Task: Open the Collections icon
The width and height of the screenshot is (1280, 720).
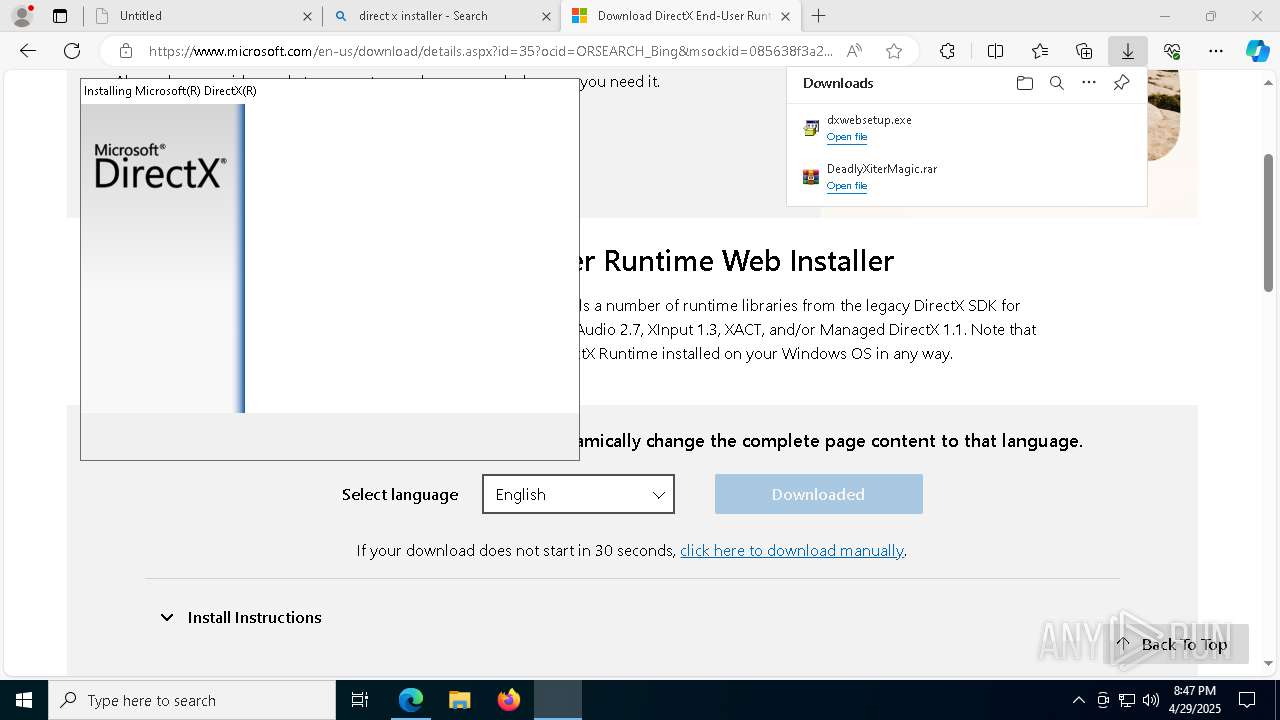Action: tap(1084, 51)
